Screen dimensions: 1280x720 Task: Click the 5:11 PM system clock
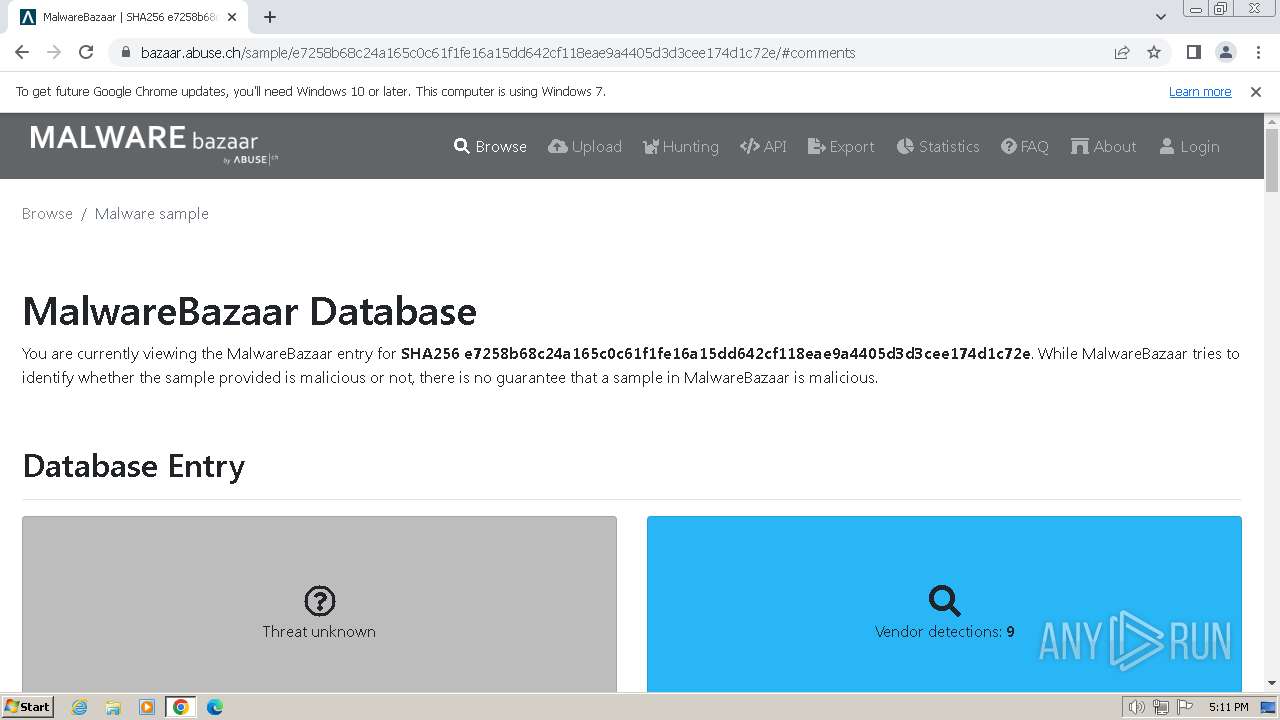(1228, 707)
